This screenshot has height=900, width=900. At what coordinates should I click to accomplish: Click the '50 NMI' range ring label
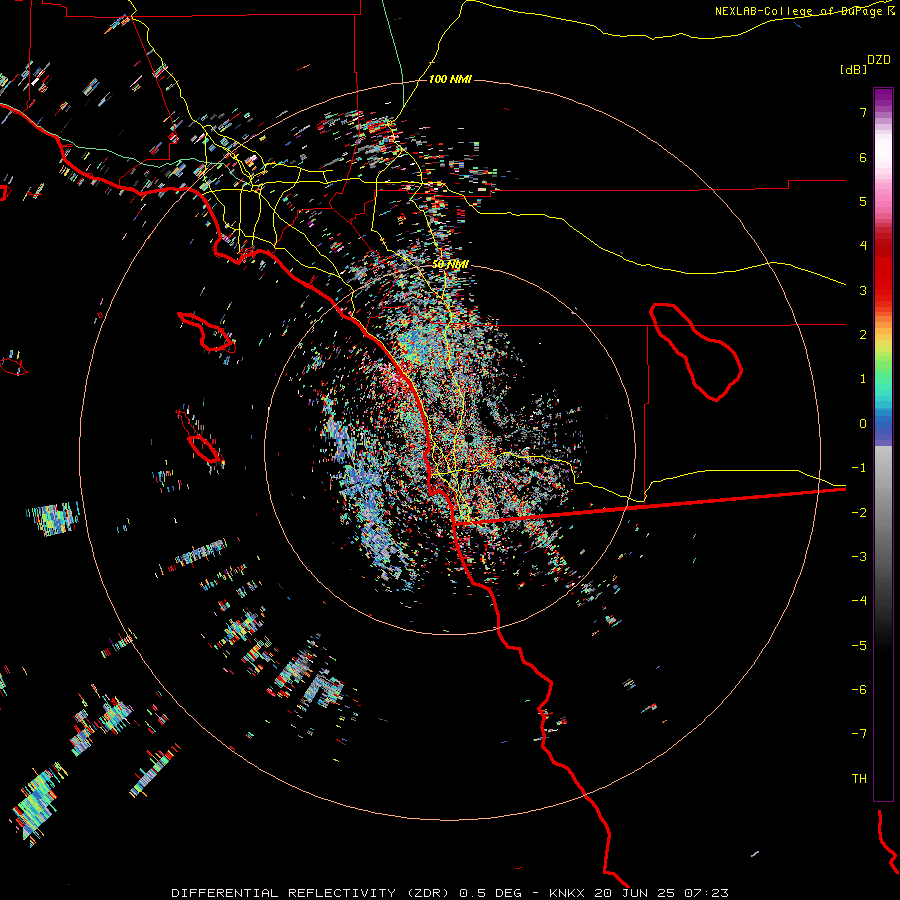[x=451, y=265]
